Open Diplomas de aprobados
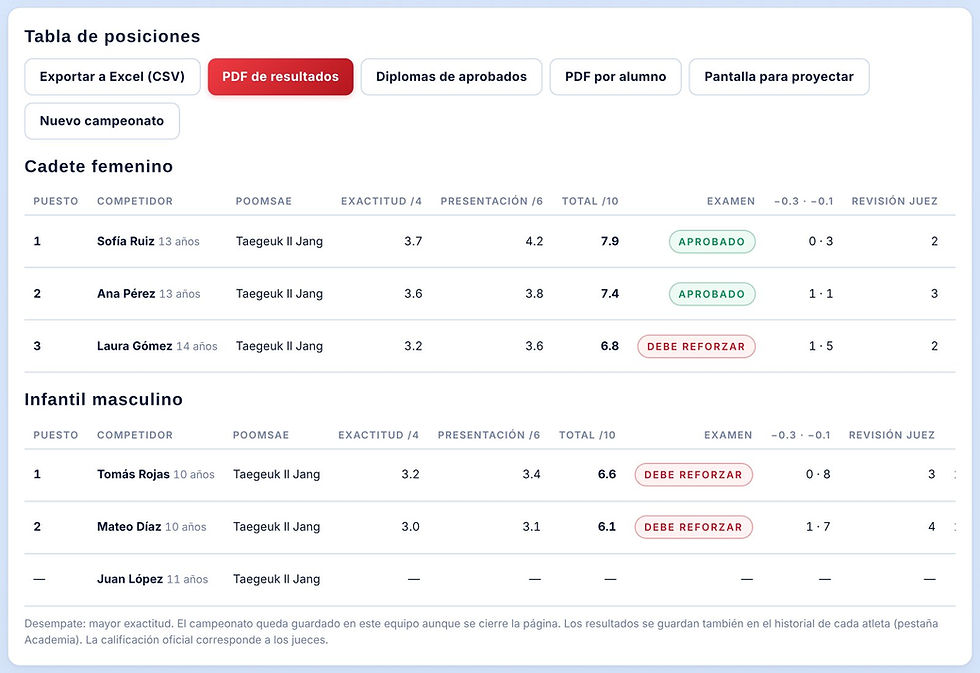Screen dimensions: 980x673 (451, 77)
